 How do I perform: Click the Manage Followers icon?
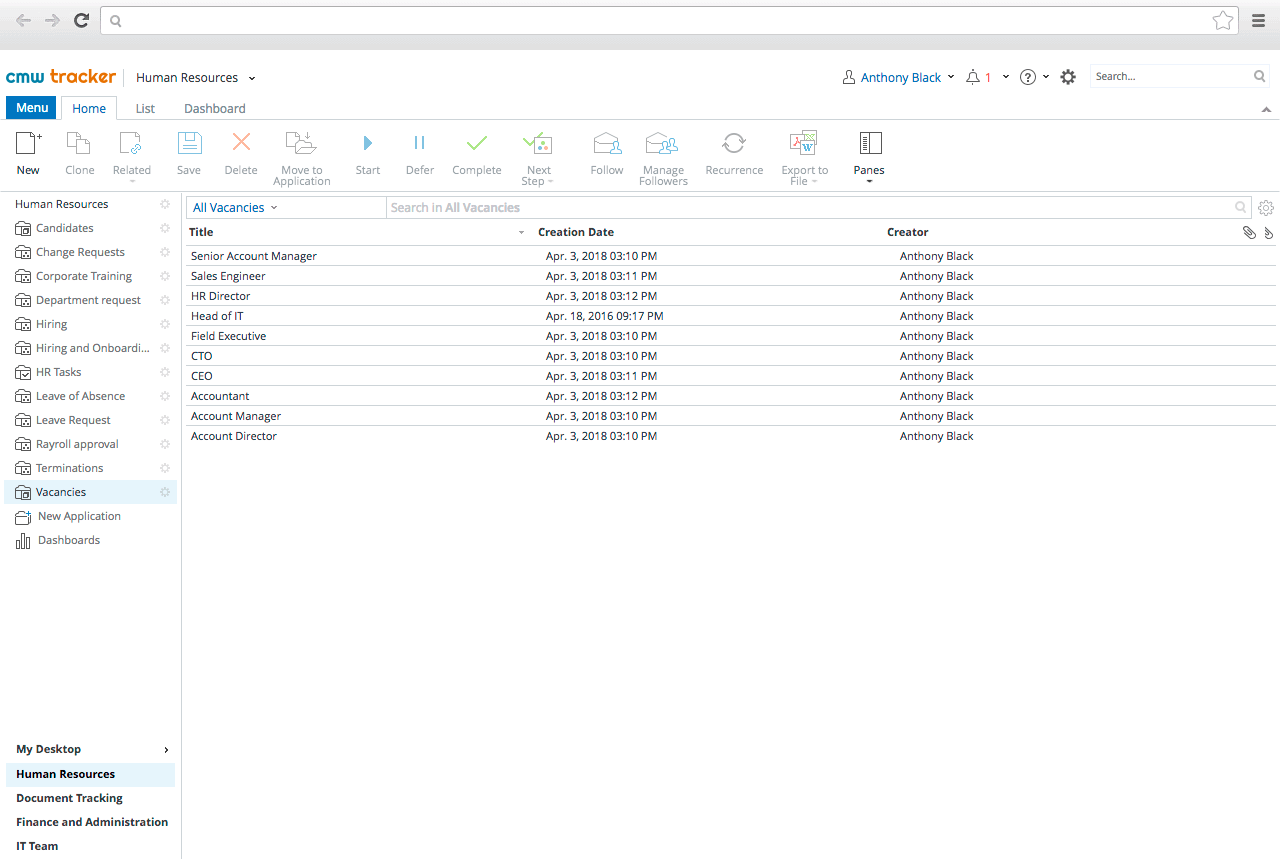tap(662, 143)
